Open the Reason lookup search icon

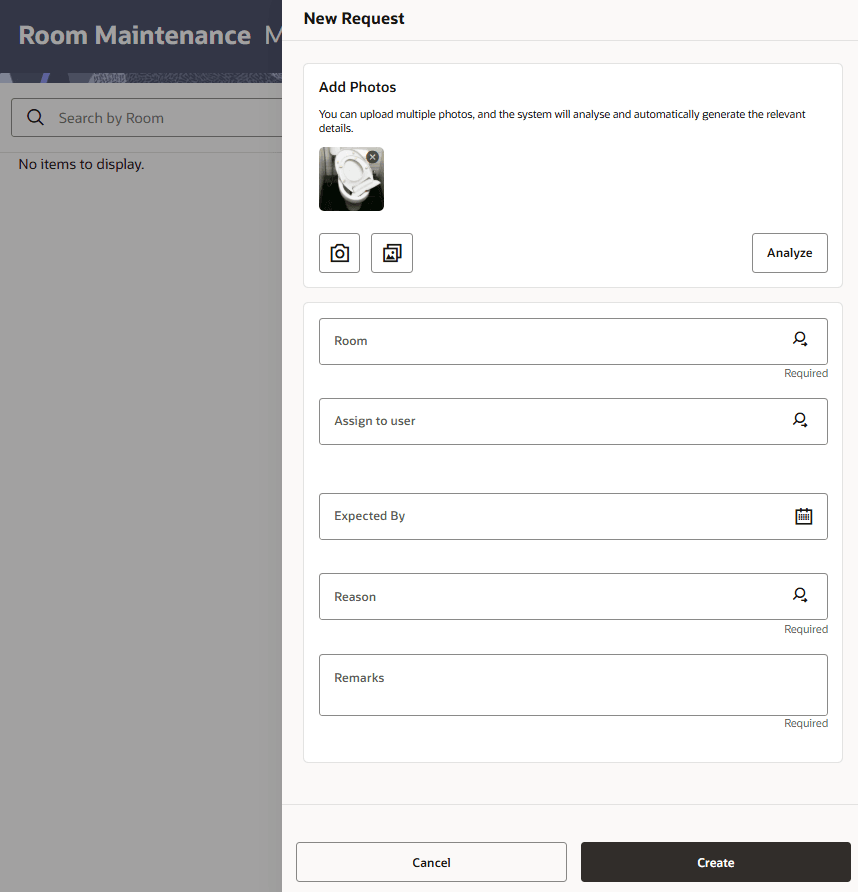[x=800, y=596]
